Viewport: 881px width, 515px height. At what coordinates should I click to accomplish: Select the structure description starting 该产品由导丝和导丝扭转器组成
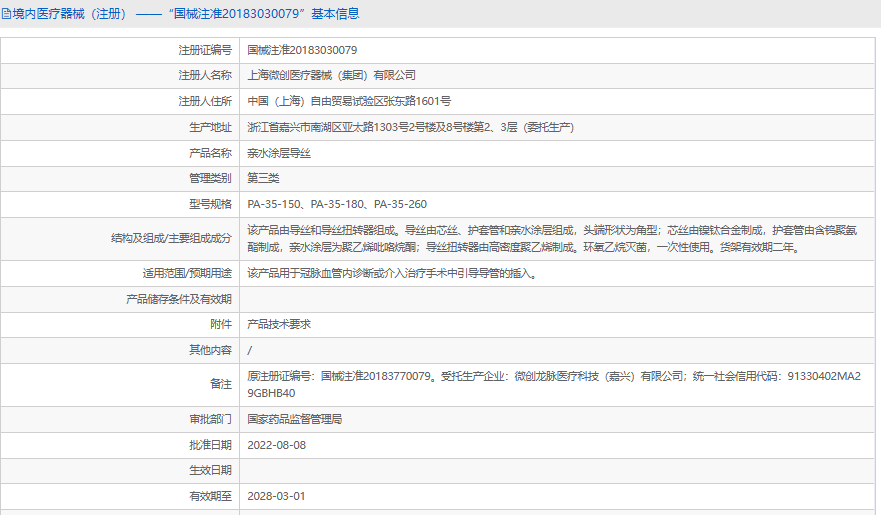[x=553, y=239]
